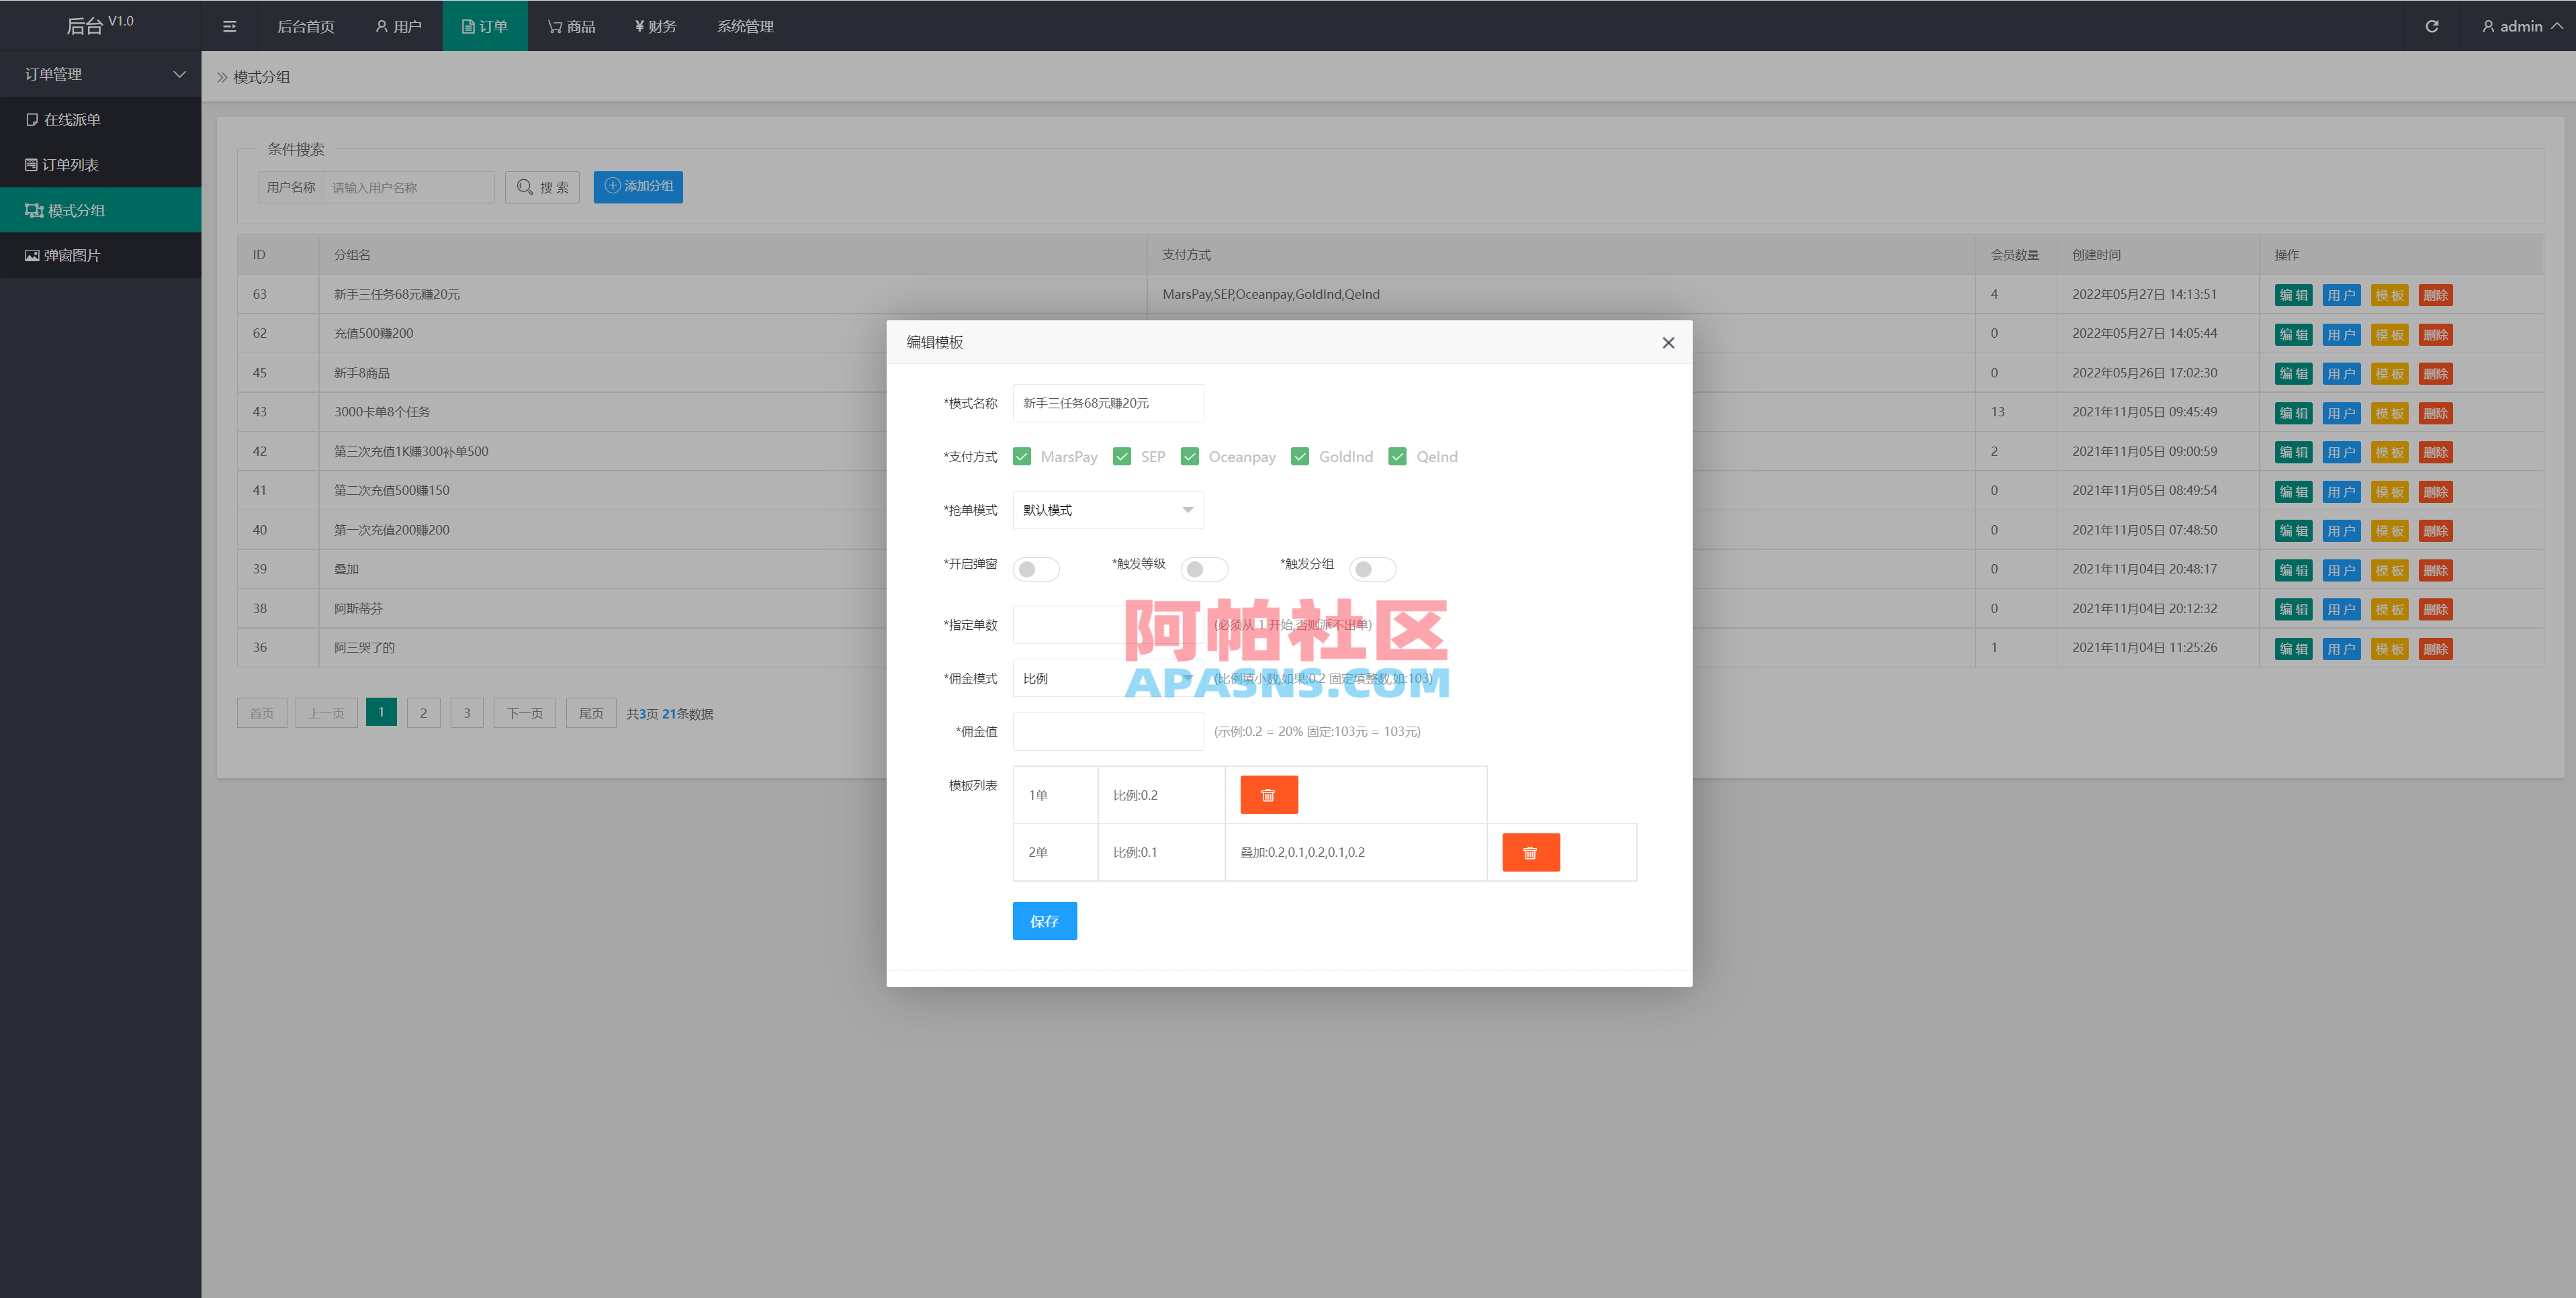
Task: Open 订单列表 in the sidebar
Action: pos(73,164)
